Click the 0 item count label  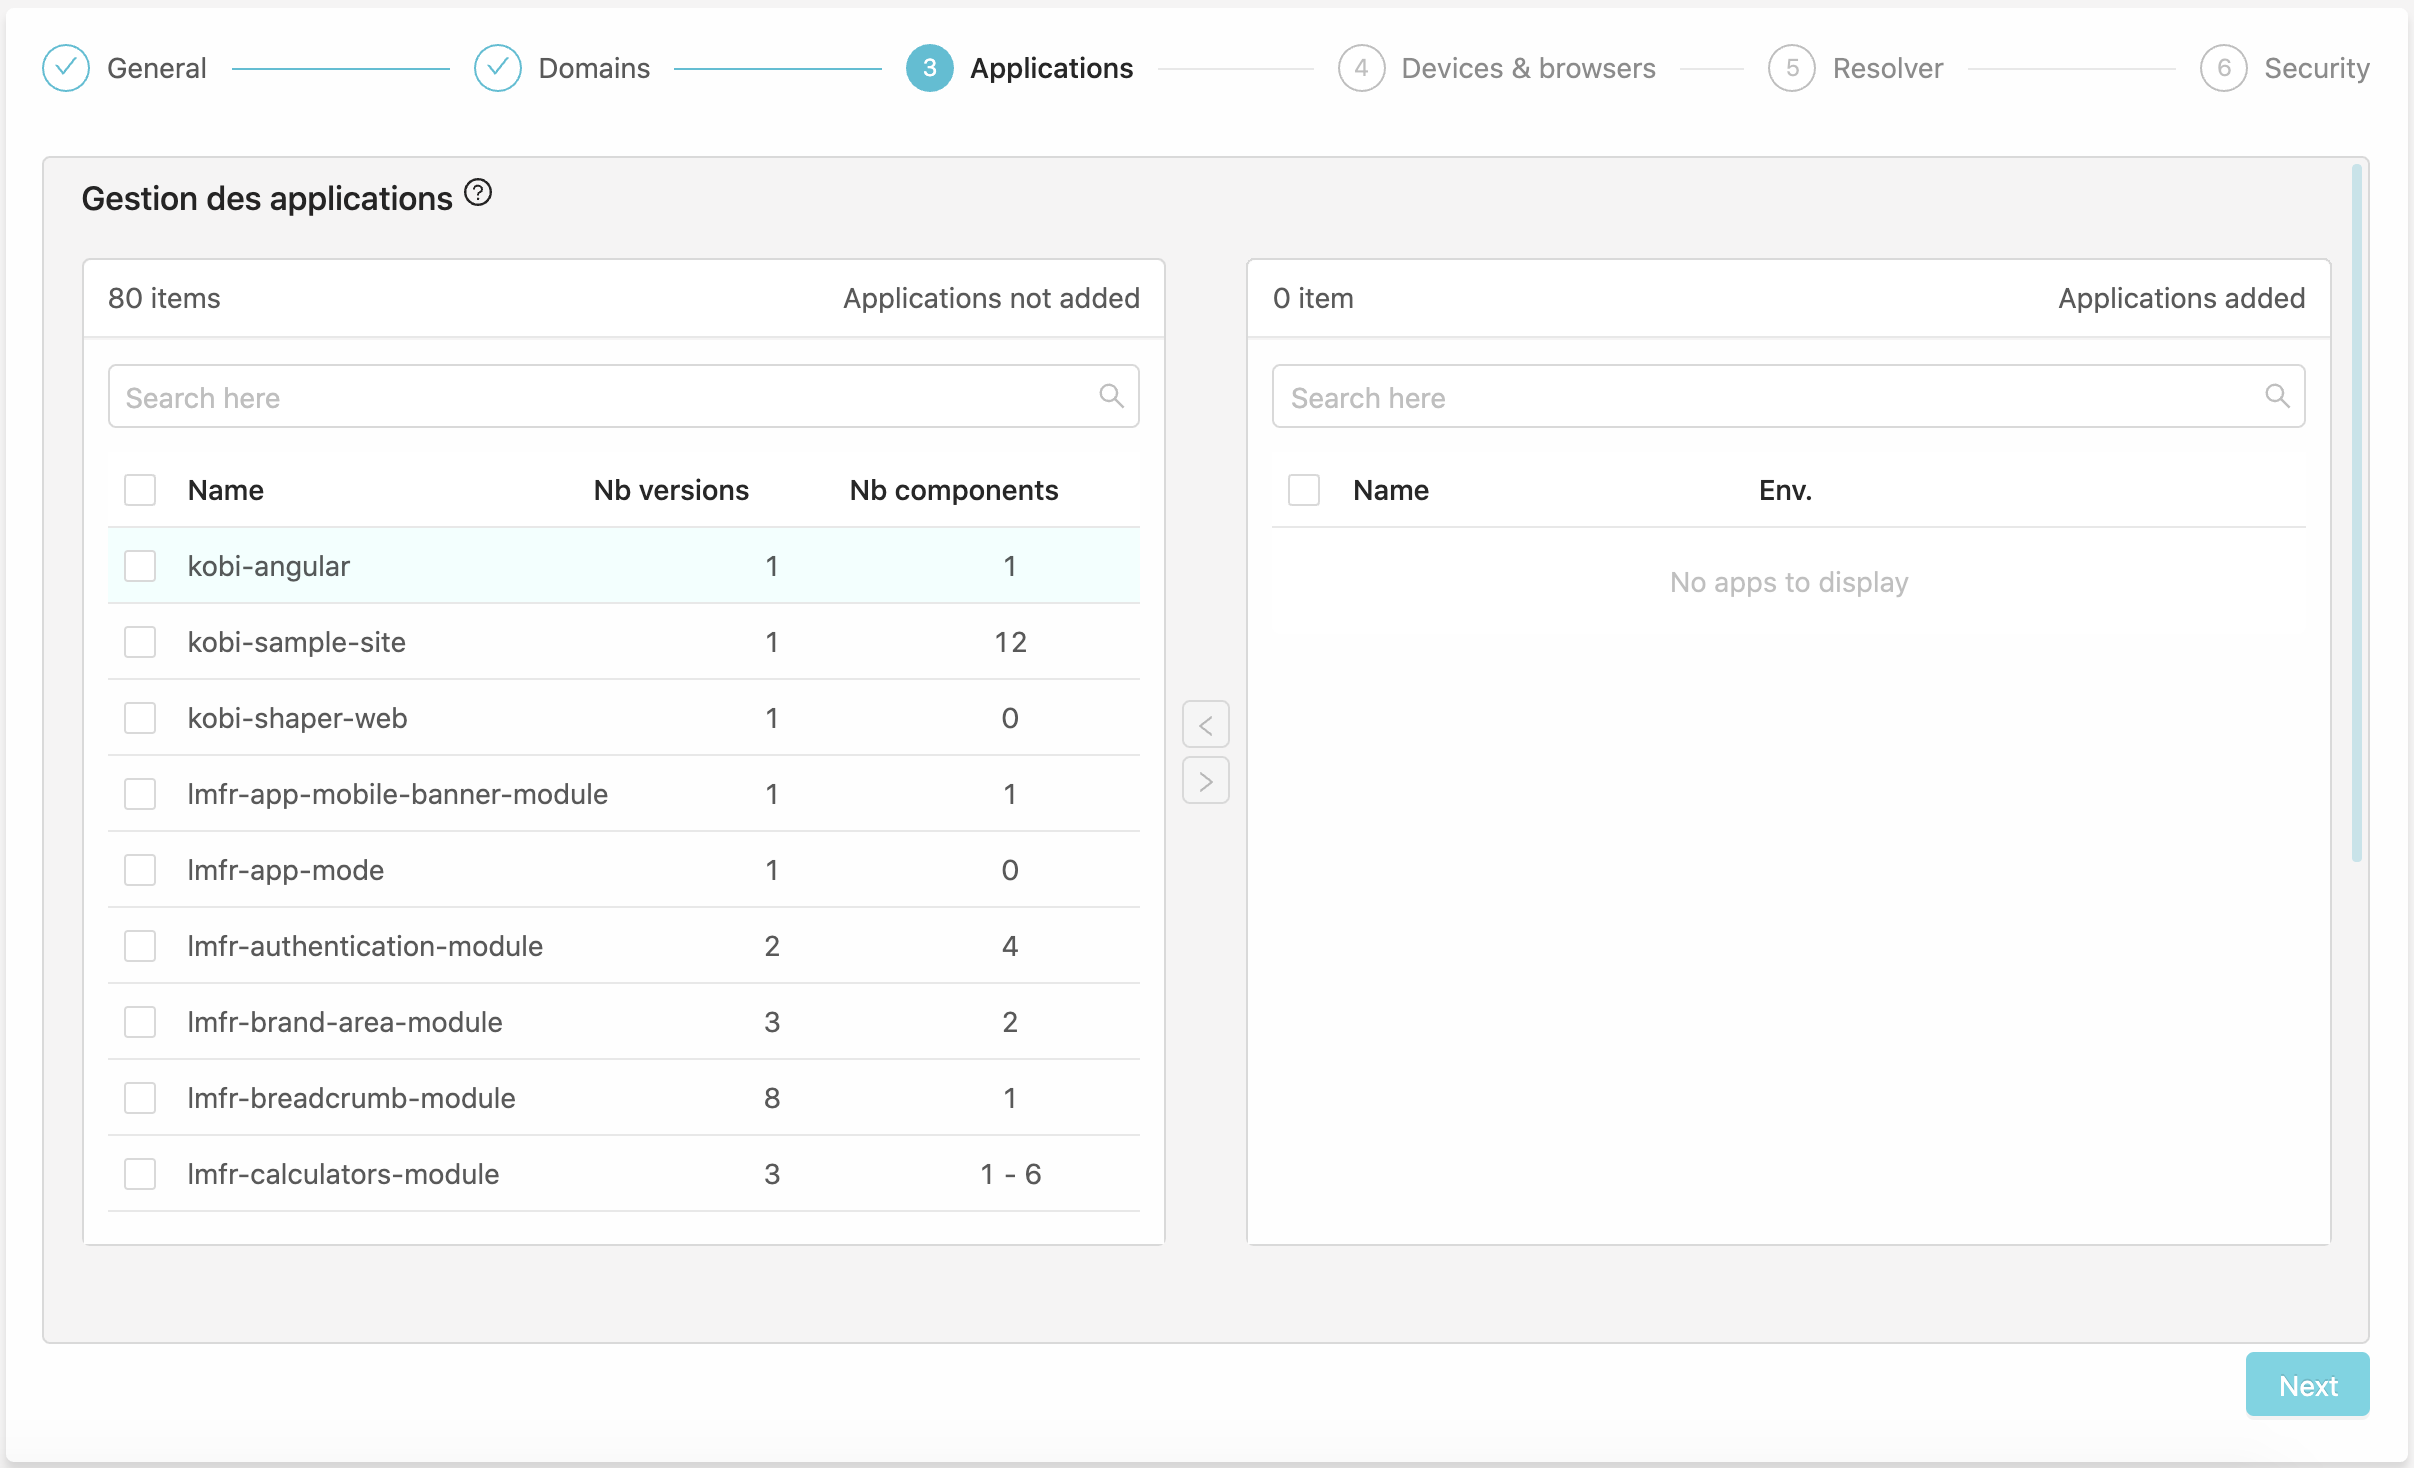[x=1313, y=298]
